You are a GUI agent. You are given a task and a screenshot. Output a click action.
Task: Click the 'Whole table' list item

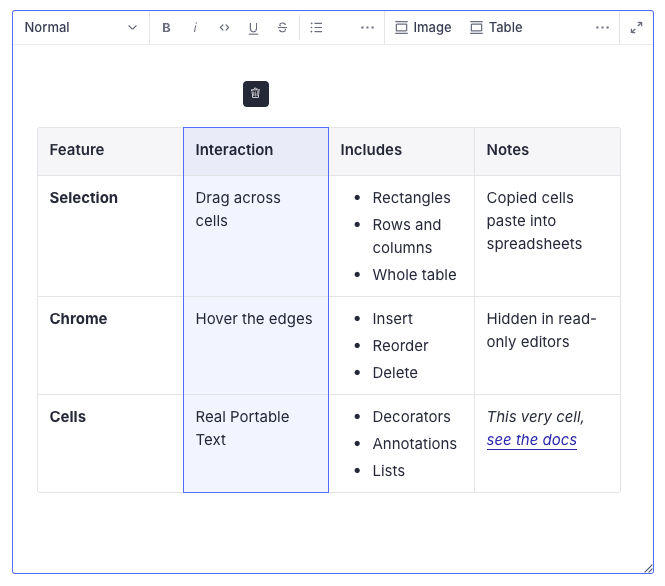[414, 275]
